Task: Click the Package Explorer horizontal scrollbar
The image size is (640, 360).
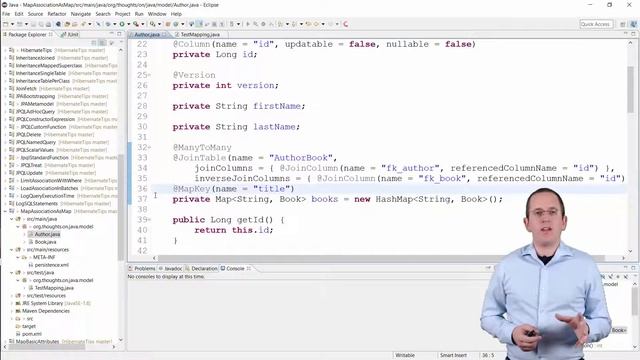Action: click(47, 347)
